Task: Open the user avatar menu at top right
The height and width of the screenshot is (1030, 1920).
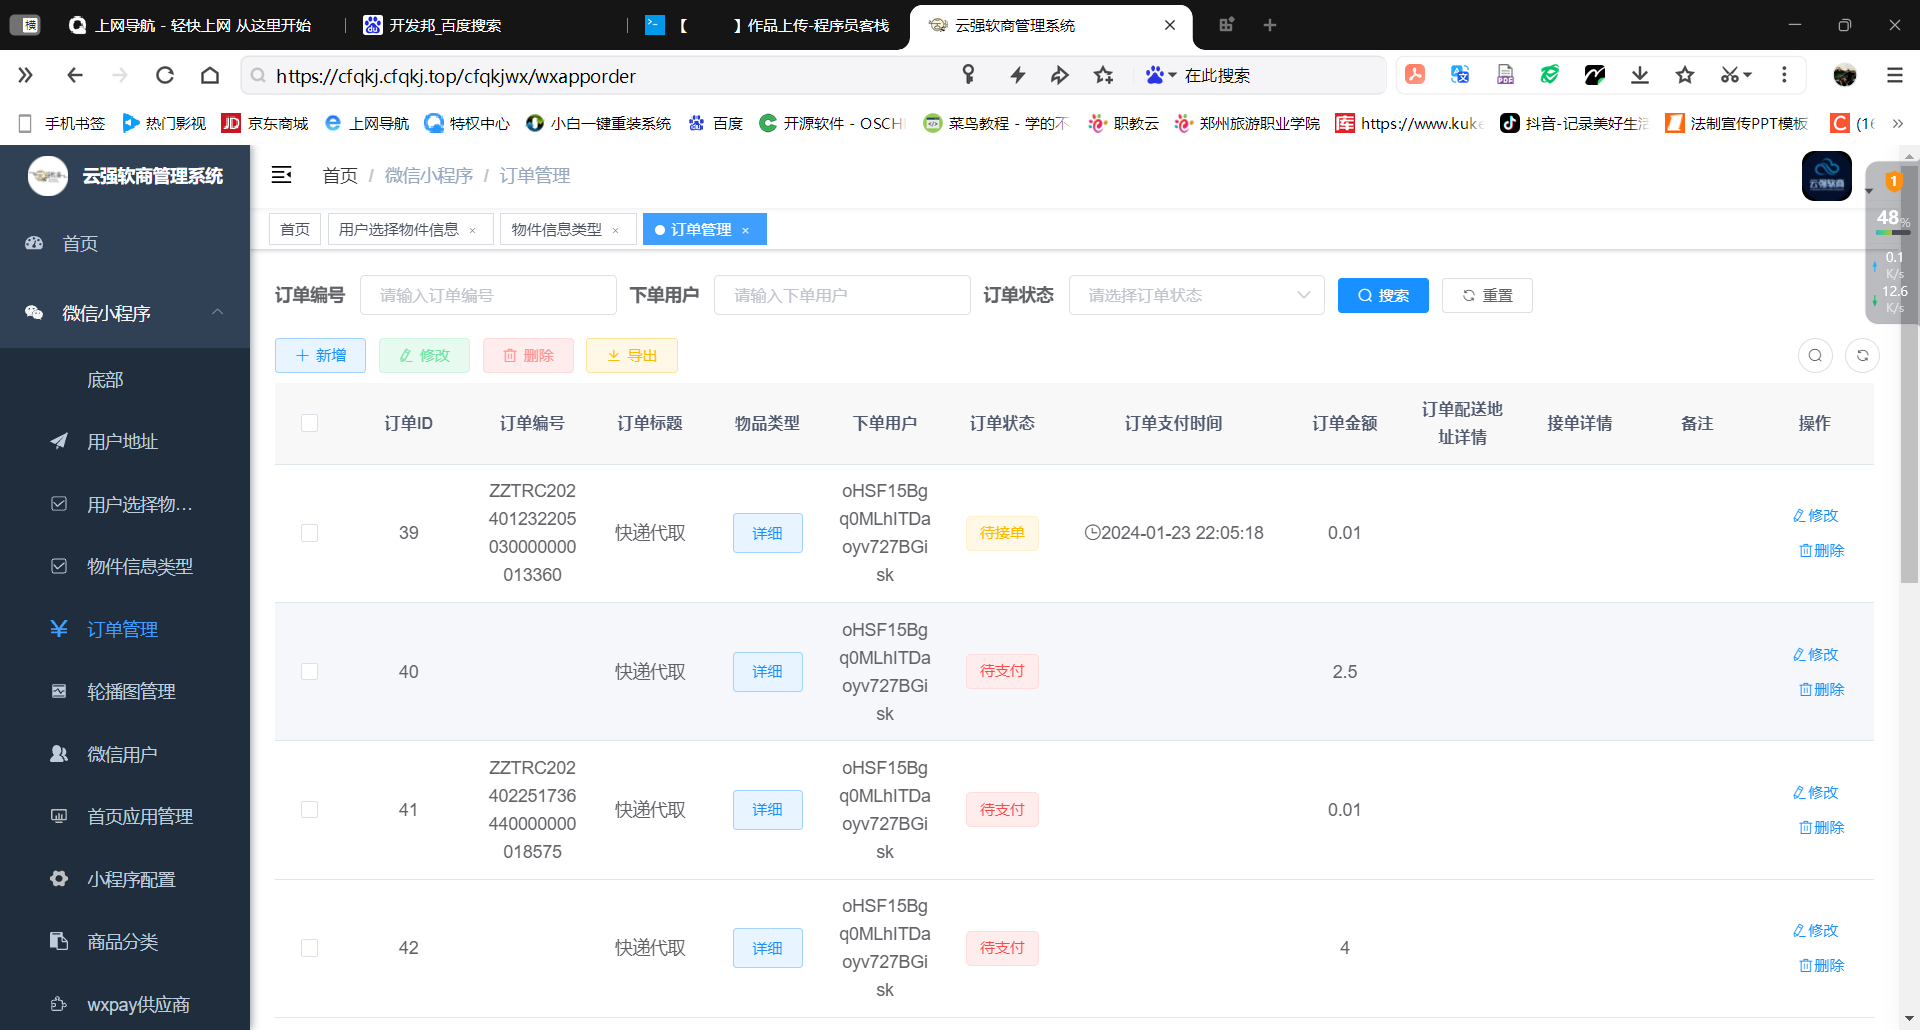Action: (1826, 176)
